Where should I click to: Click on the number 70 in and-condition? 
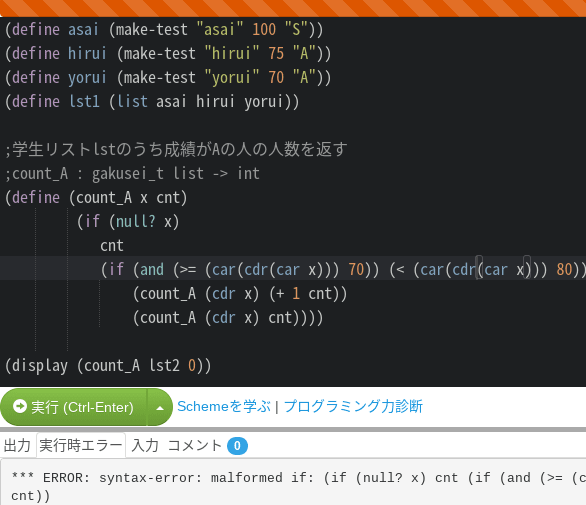pos(356,270)
